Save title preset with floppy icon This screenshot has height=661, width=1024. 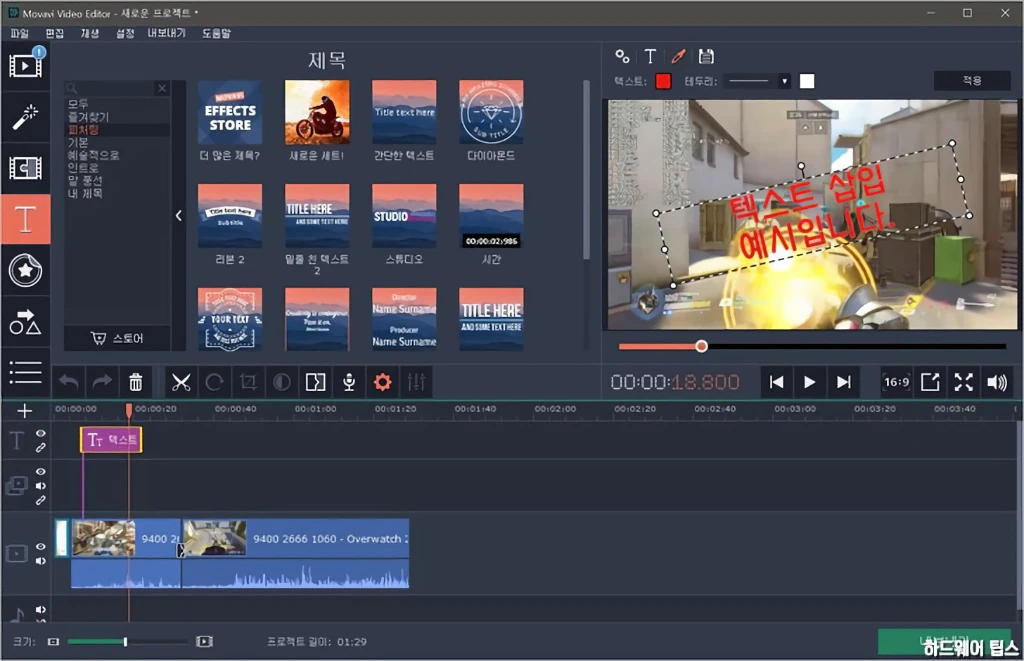click(706, 57)
